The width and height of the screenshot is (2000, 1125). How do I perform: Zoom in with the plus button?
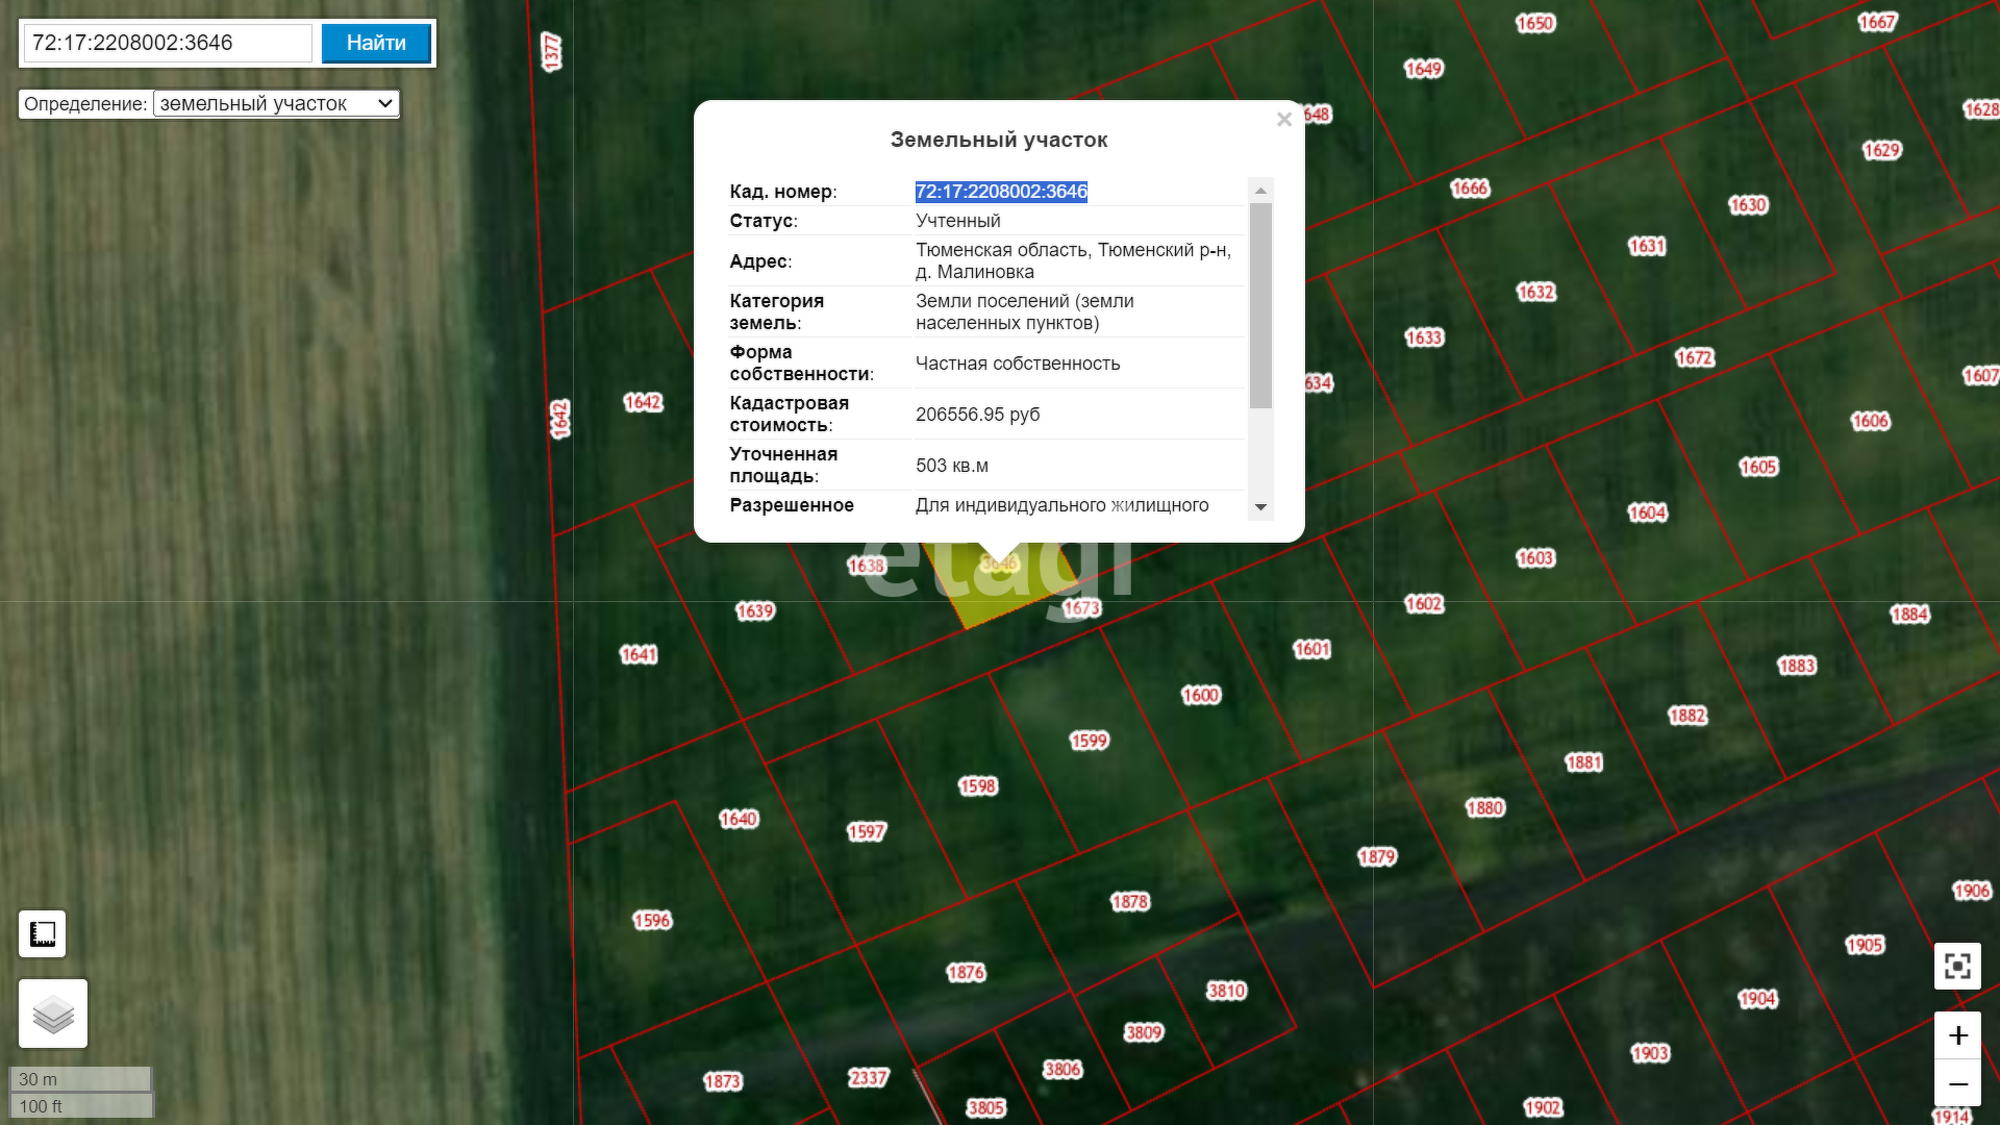pyautogui.click(x=1957, y=1035)
